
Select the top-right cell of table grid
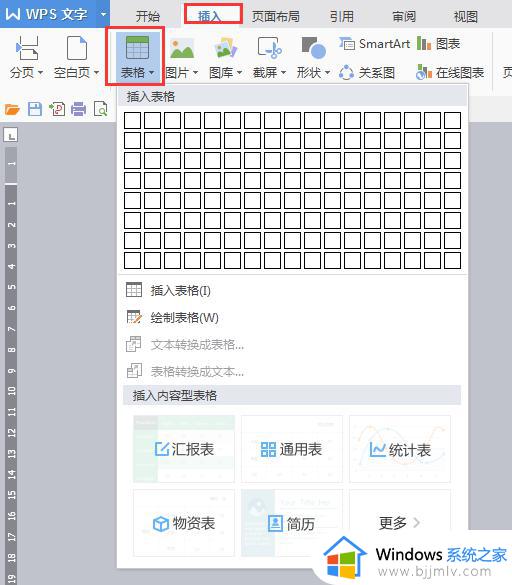point(452,121)
